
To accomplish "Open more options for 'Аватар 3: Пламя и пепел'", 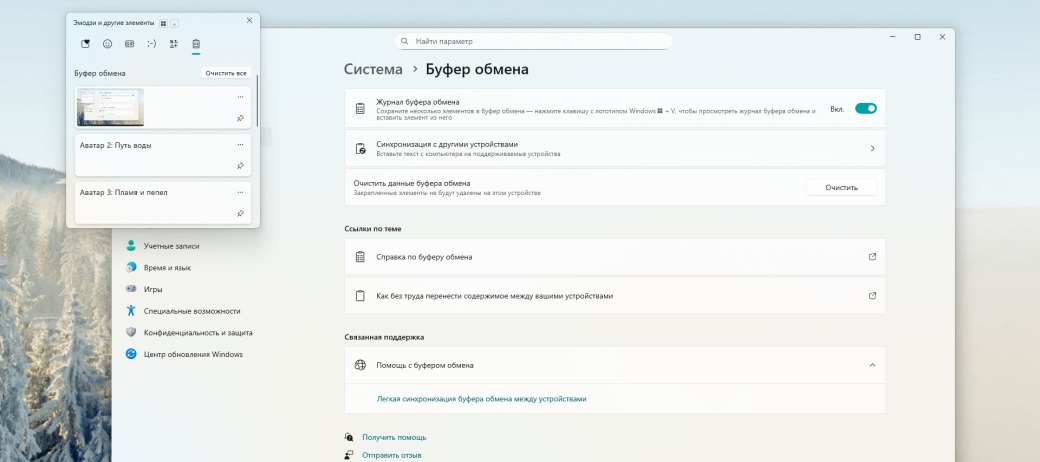I will 240,192.
